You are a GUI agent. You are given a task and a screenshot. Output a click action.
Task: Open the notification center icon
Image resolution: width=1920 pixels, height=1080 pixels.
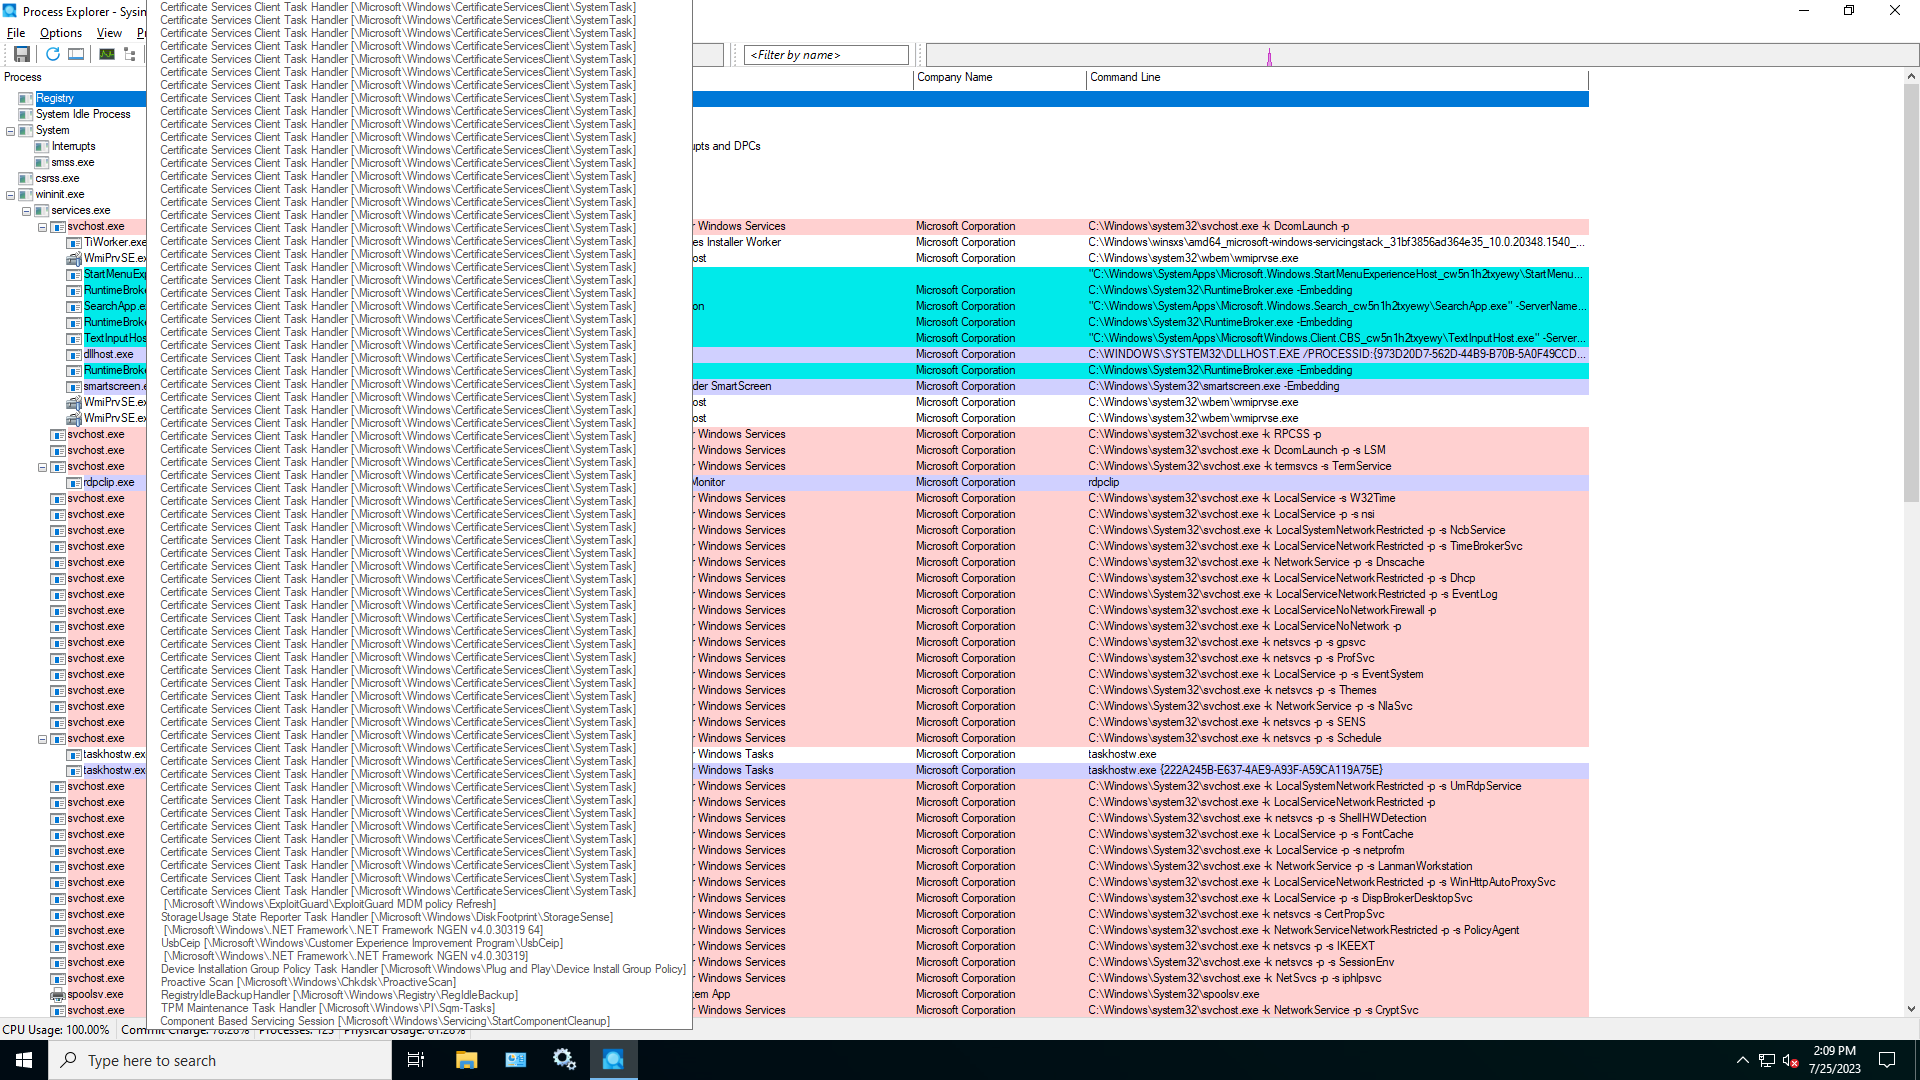tap(1887, 1060)
